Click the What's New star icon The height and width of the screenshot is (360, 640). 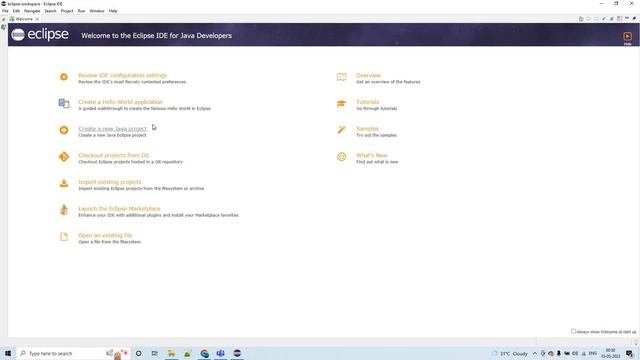pyautogui.click(x=341, y=157)
